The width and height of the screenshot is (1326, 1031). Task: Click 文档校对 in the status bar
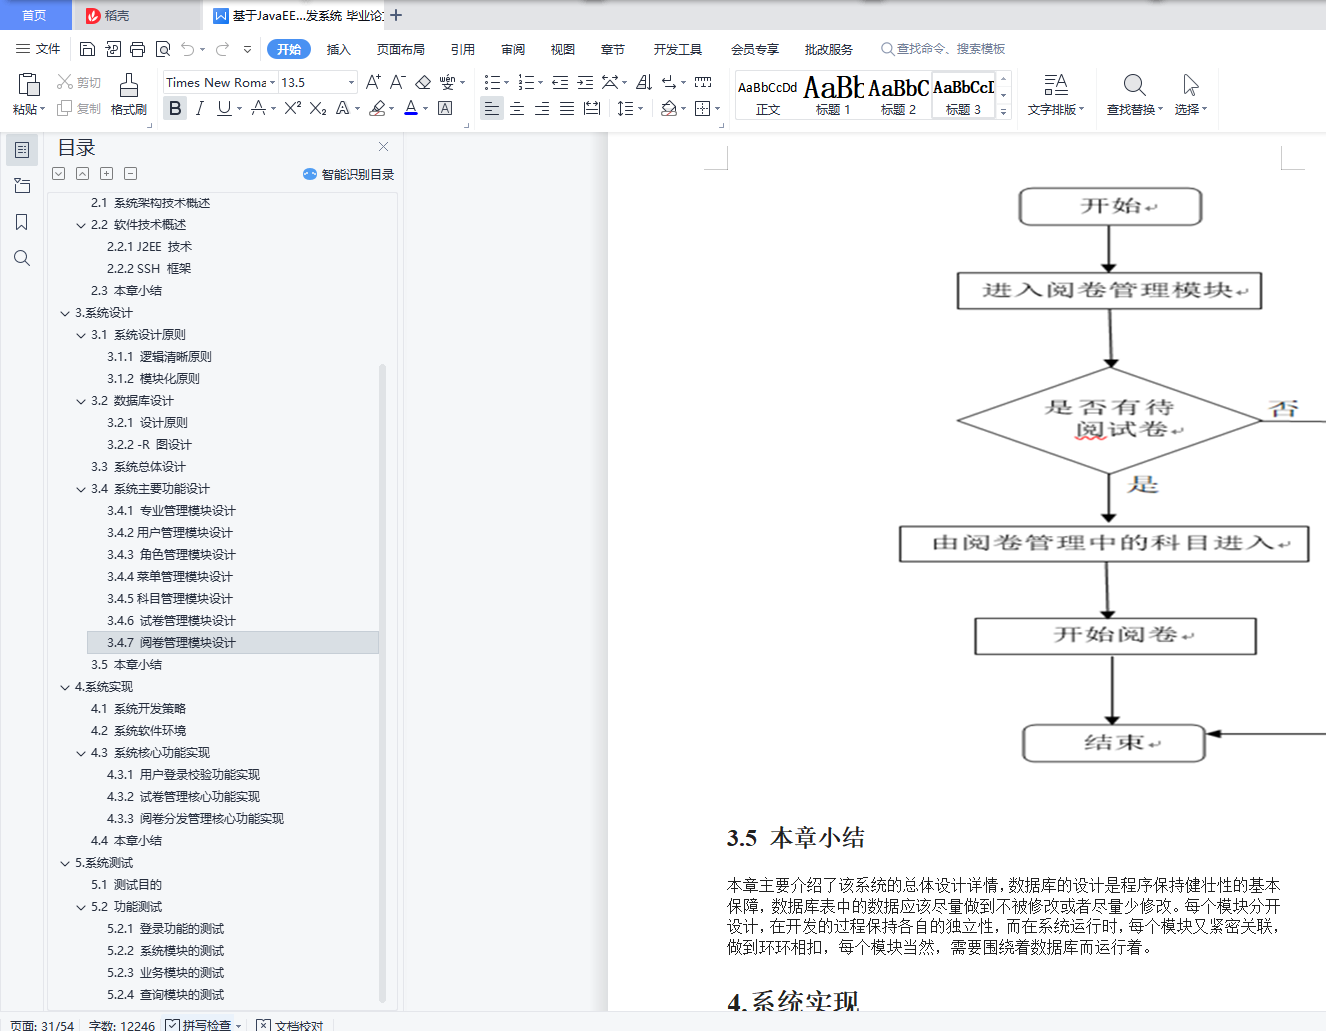290,1025
